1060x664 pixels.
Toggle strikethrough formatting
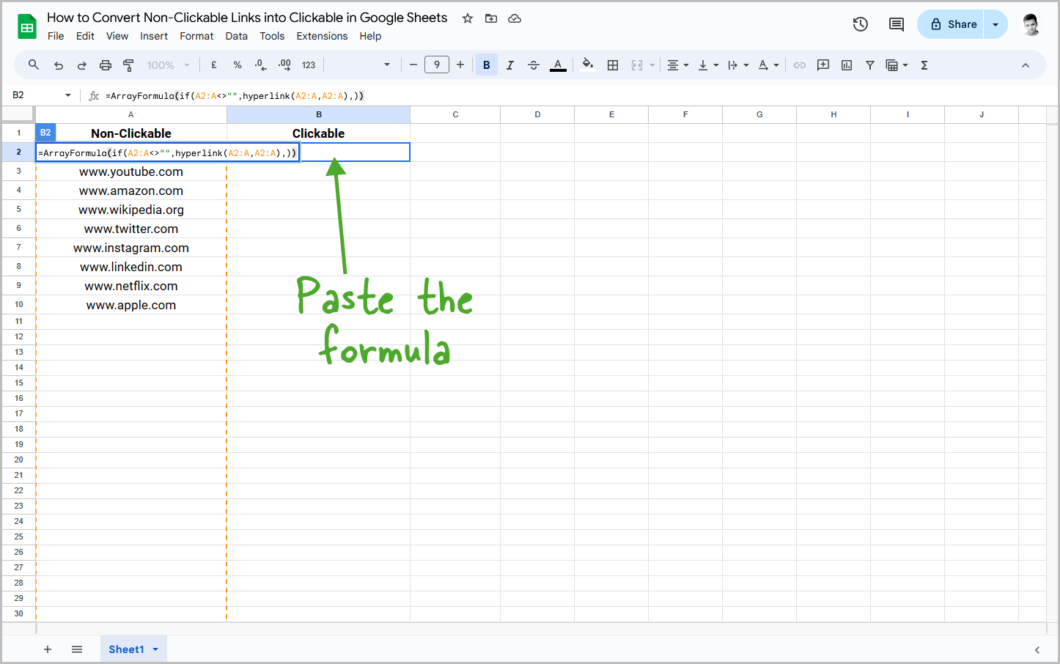[533, 65]
